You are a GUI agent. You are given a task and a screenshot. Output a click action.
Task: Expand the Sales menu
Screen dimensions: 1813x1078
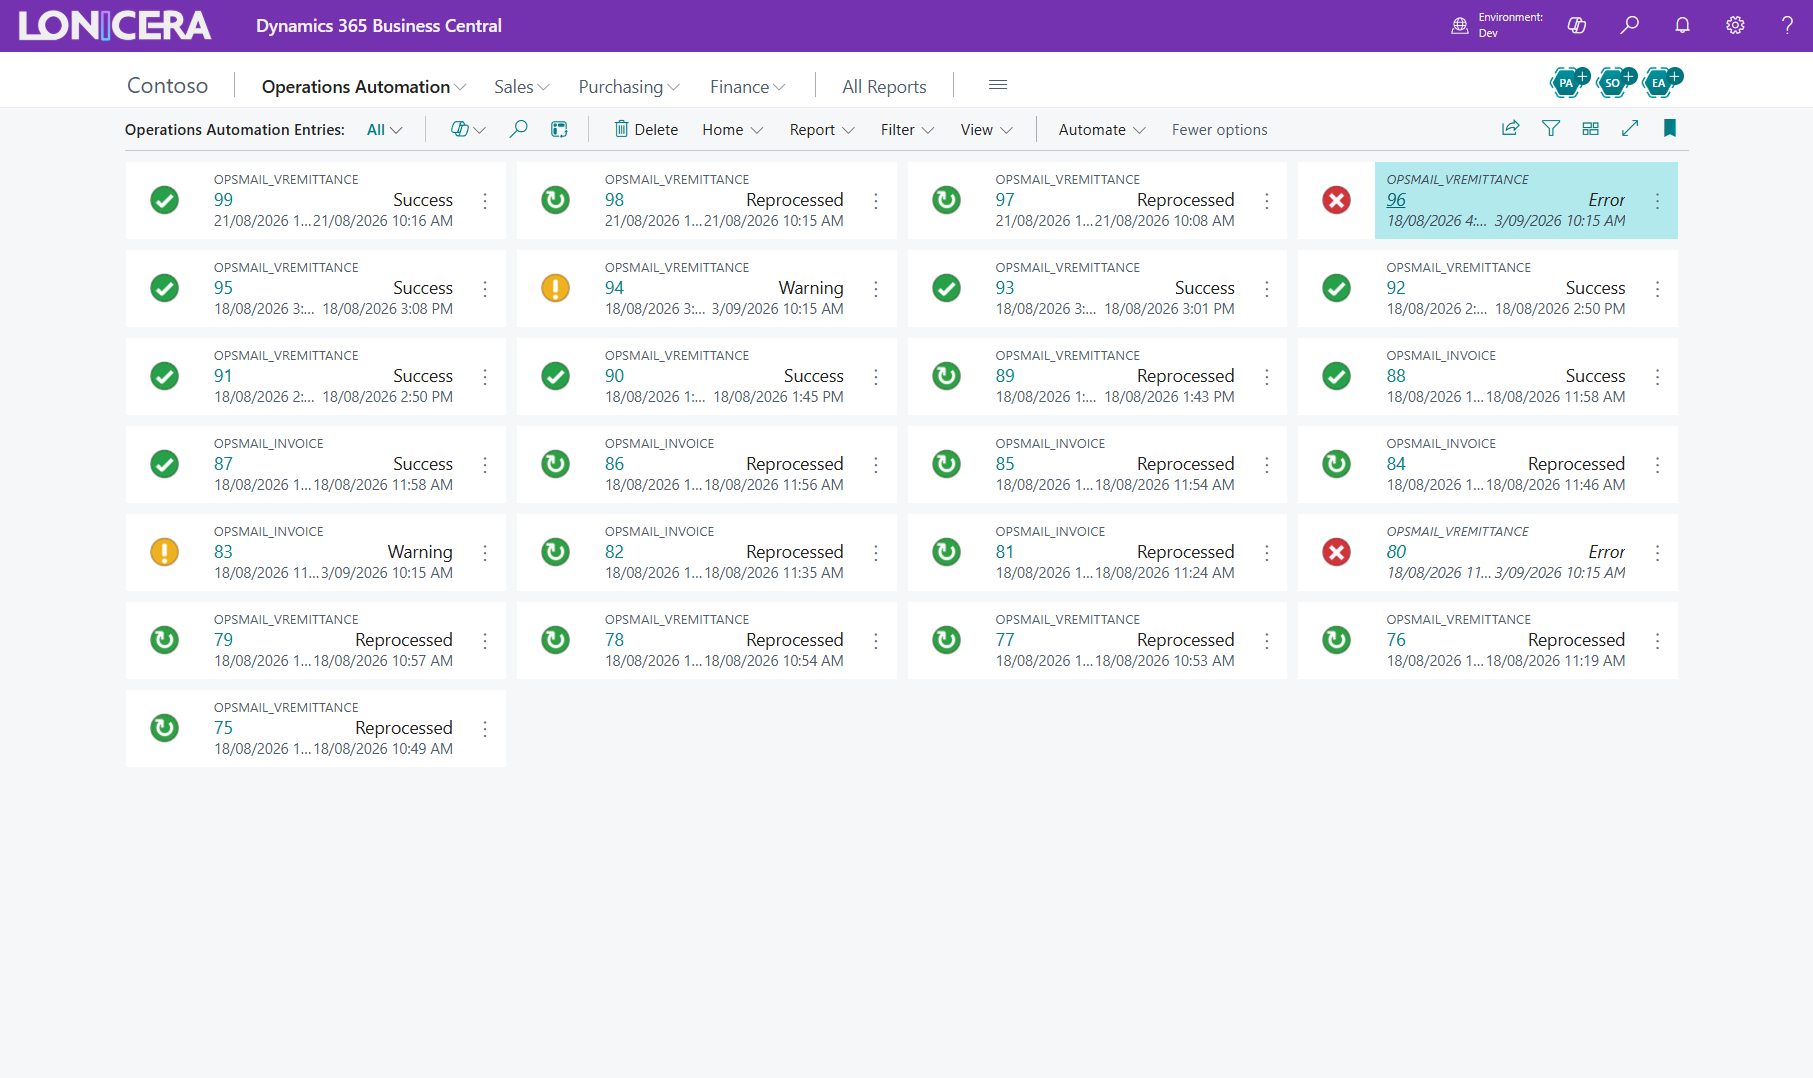(x=522, y=87)
